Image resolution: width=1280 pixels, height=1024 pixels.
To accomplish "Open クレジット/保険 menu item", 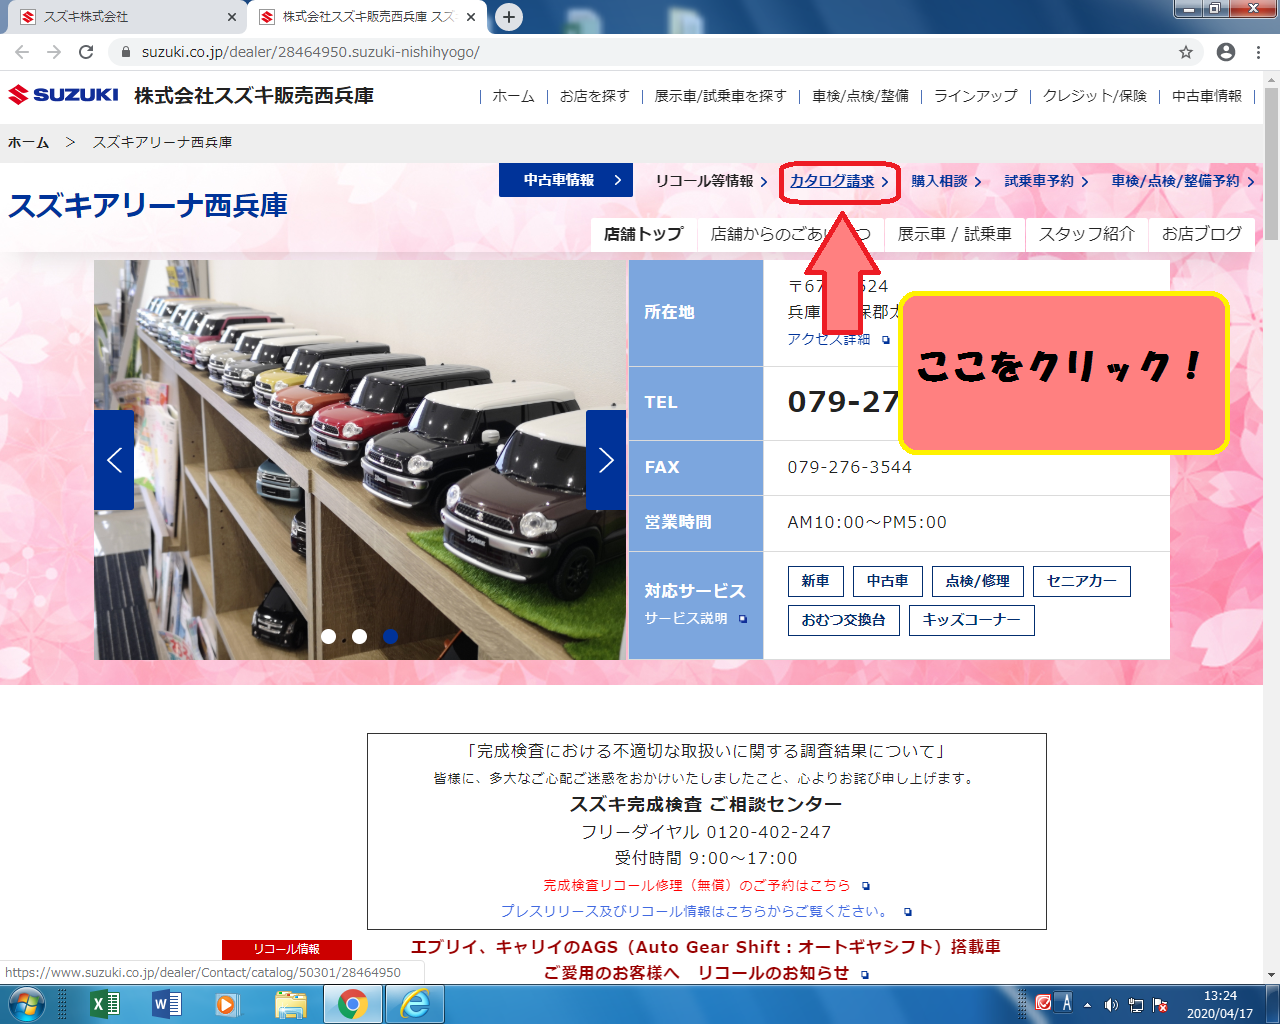I will 1094,96.
